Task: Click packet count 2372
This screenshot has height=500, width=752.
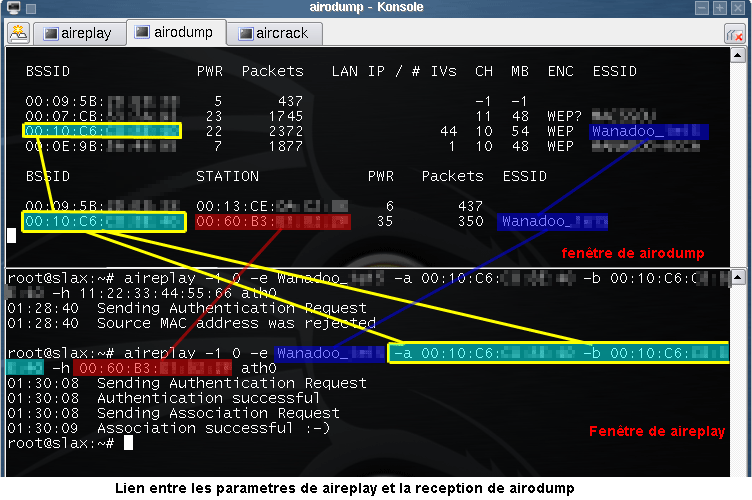Action: coord(286,131)
